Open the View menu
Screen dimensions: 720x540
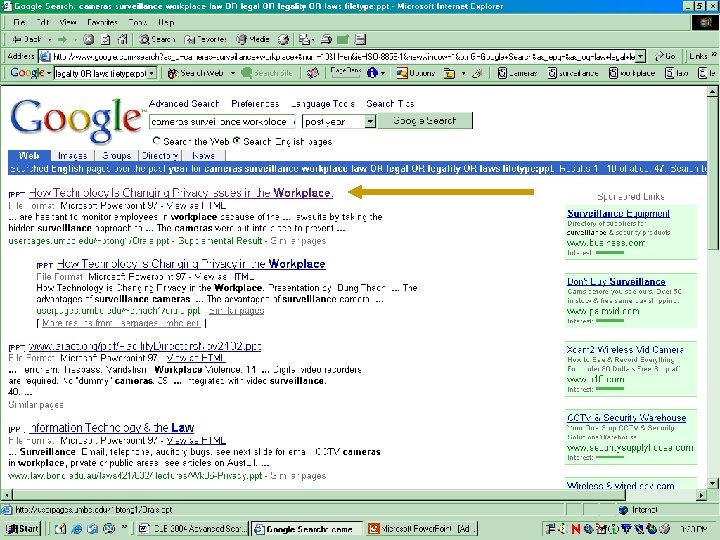tap(68, 22)
